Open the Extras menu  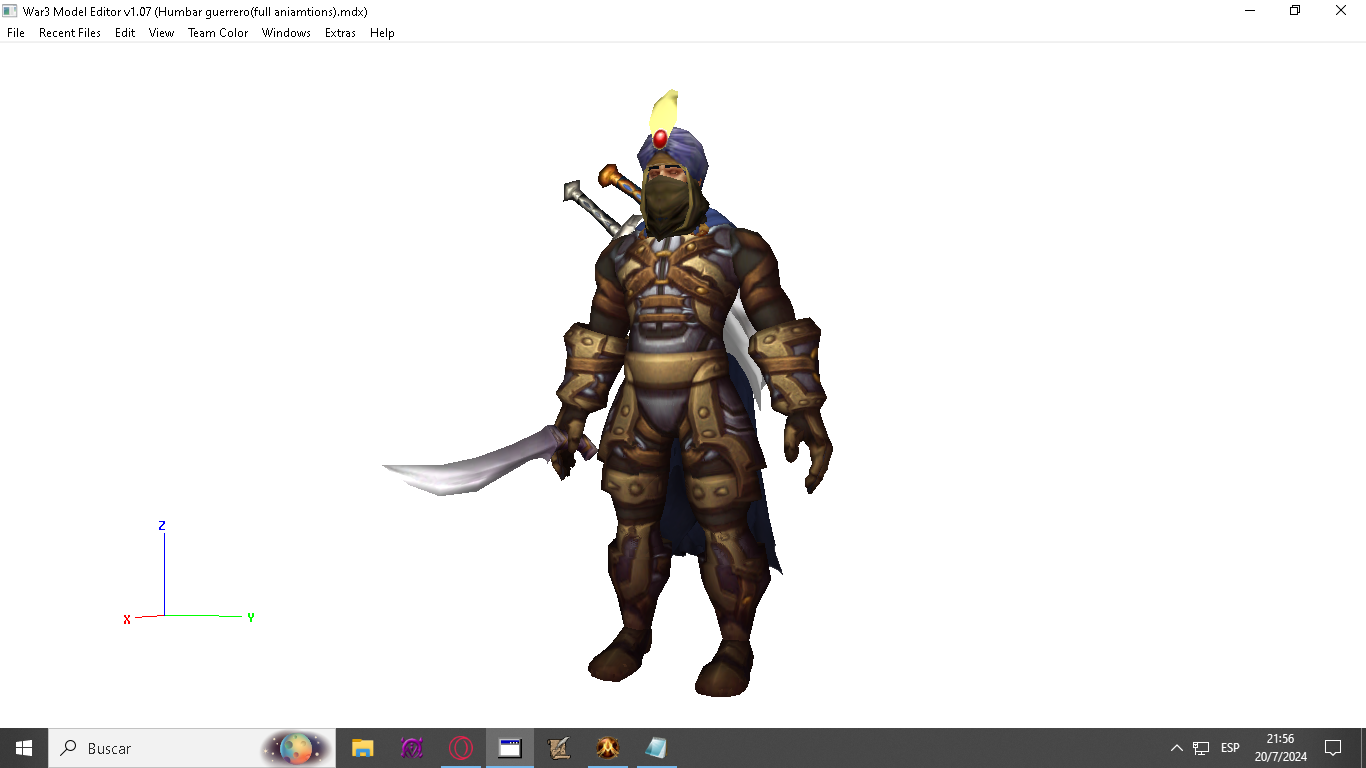click(340, 33)
